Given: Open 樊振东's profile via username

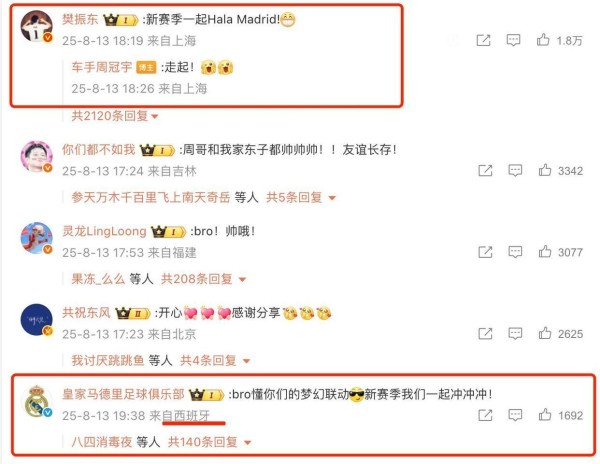Looking at the screenshot, I should [80, 19].
